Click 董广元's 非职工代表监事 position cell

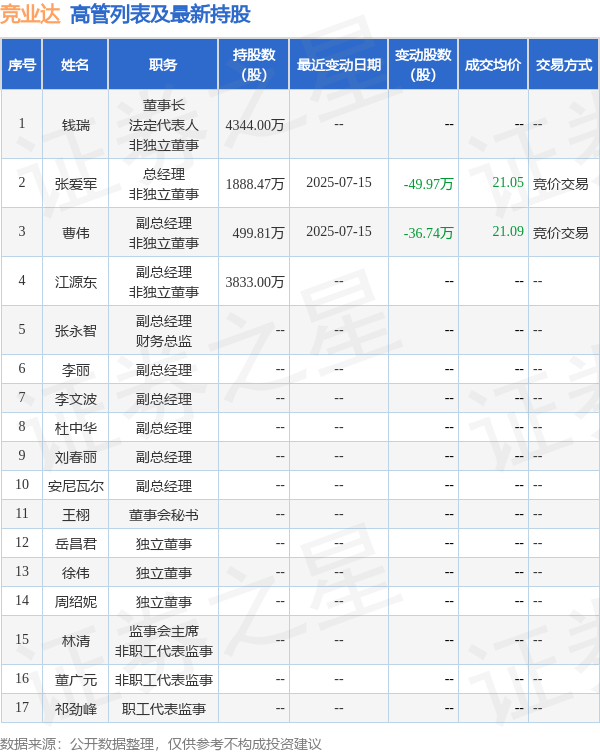click(x=163, y=680)
